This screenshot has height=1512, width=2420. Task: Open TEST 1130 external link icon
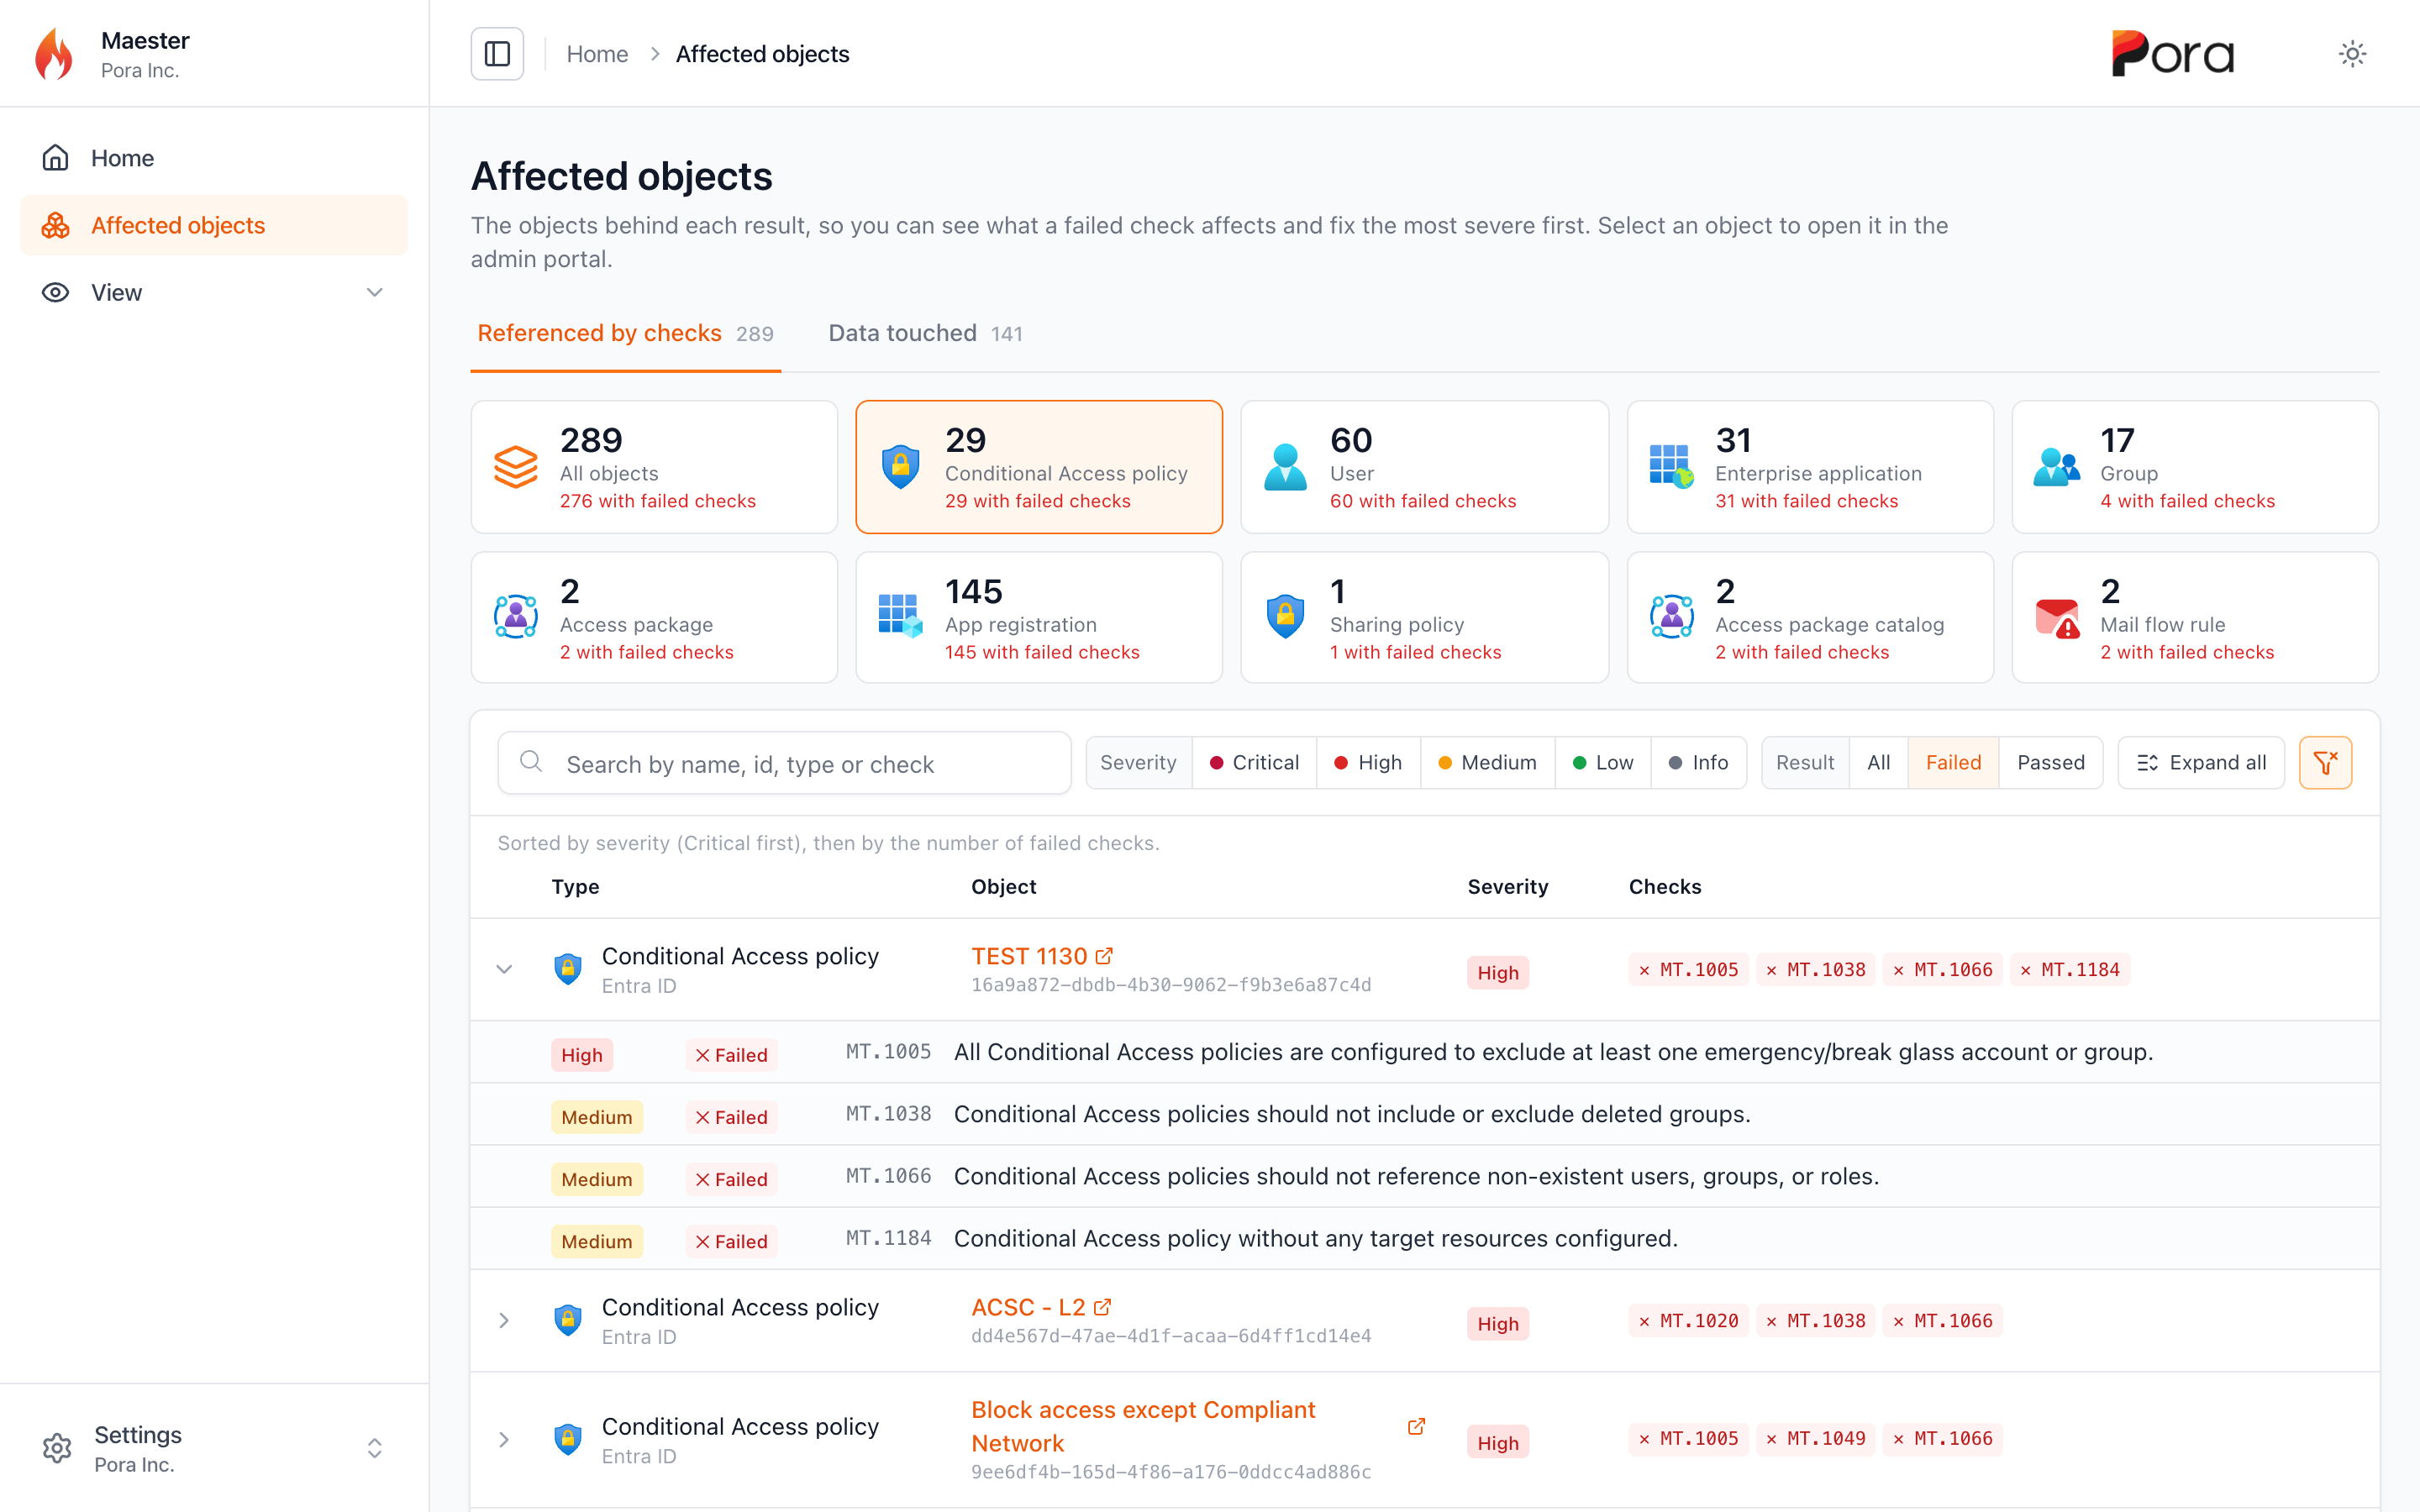(x=1104, y=956)
